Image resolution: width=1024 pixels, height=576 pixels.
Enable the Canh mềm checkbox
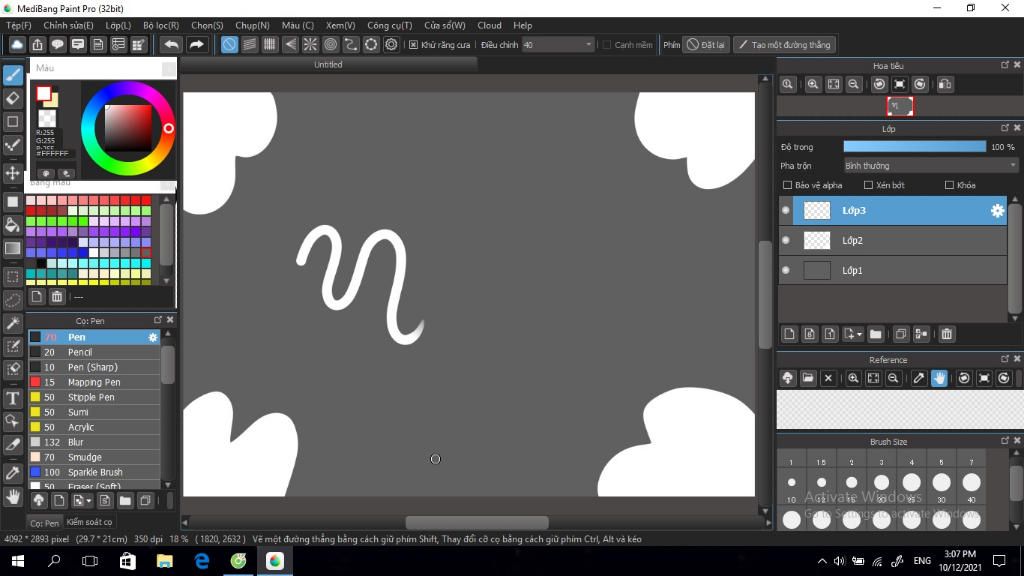tap(607, 45)
